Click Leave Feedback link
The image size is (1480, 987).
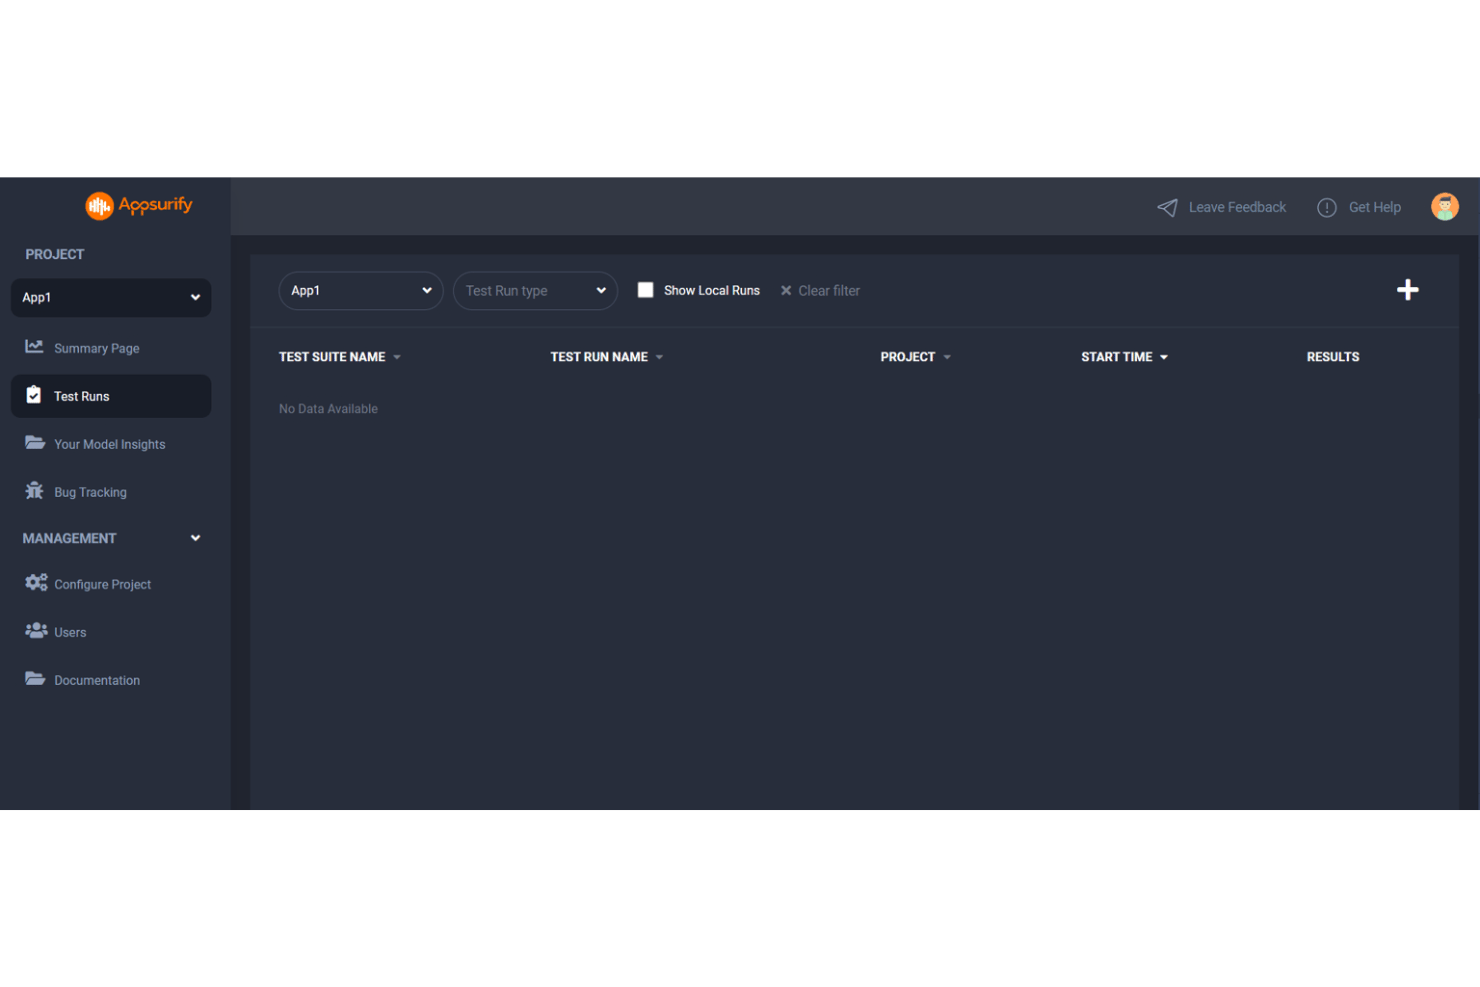pos(1237,207)
